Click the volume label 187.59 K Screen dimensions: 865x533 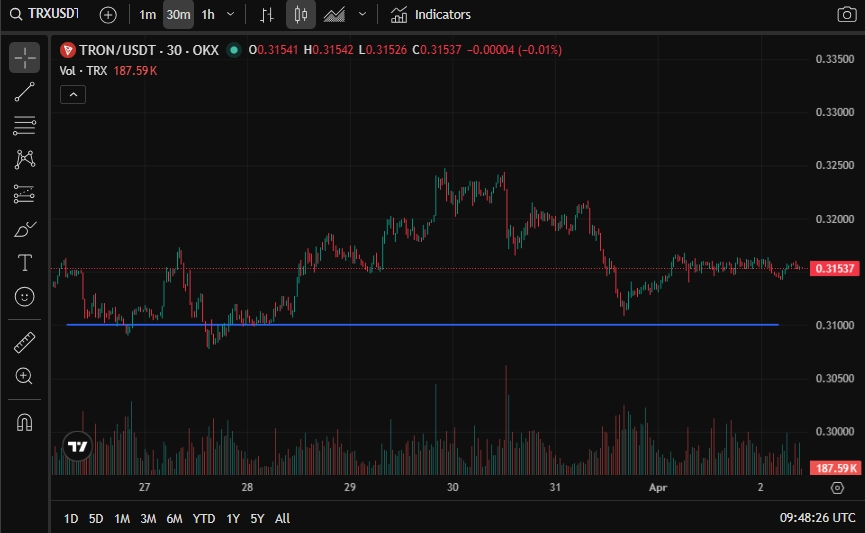pos(835,468)
